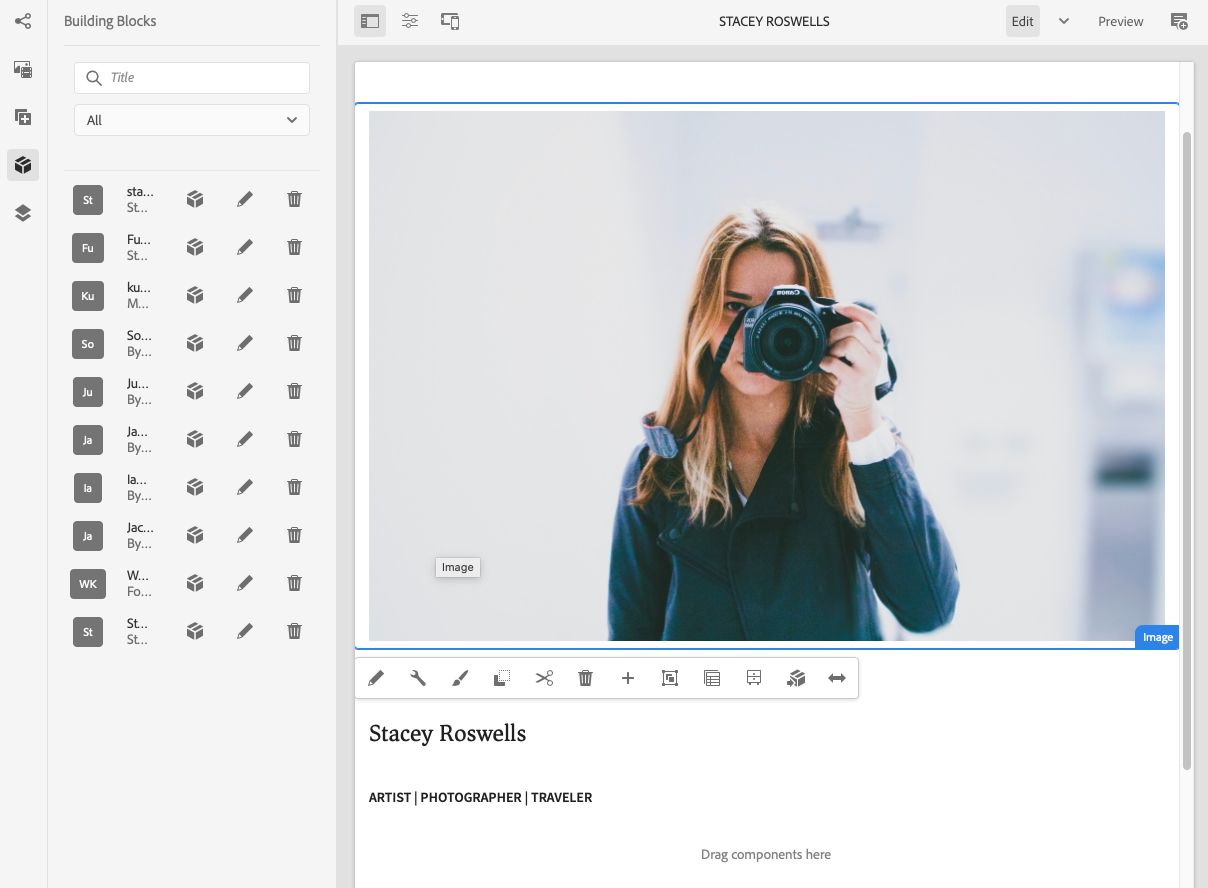The height and width of the screenshot is (888, 1208).
Task: Click the page's vertical scrollbar
Action: pyautogui.click(x=1187, y=450)
